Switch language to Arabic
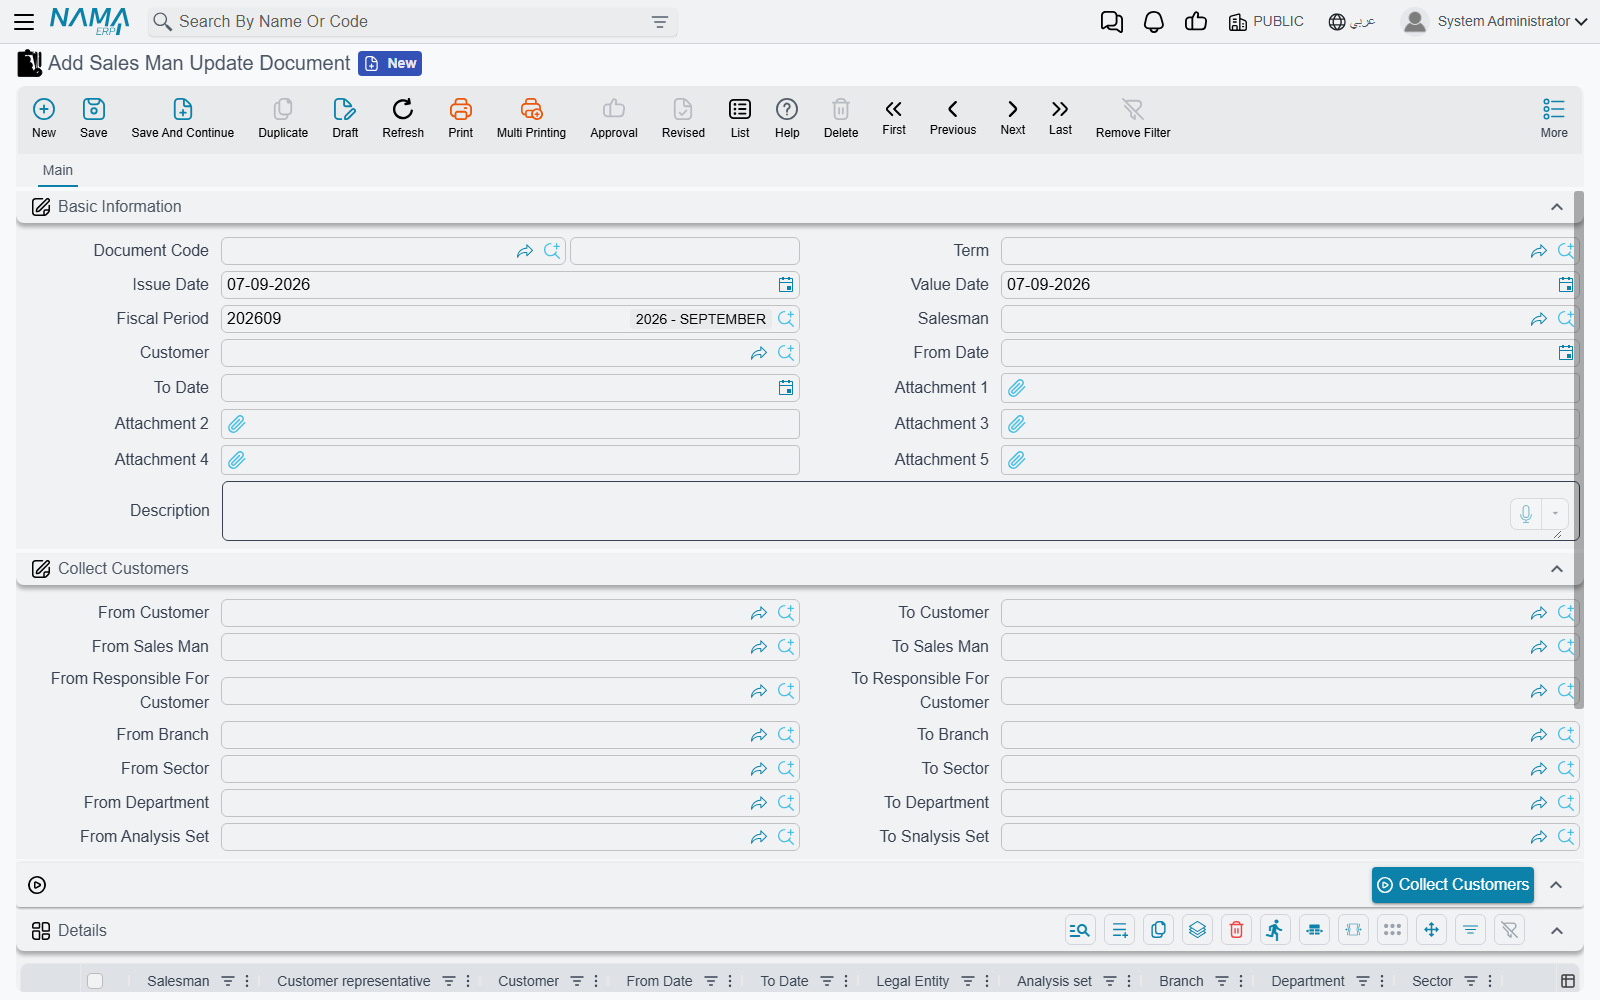Image resolution: width=1600 pixels, height=1000 pixels. (1352, 21)
